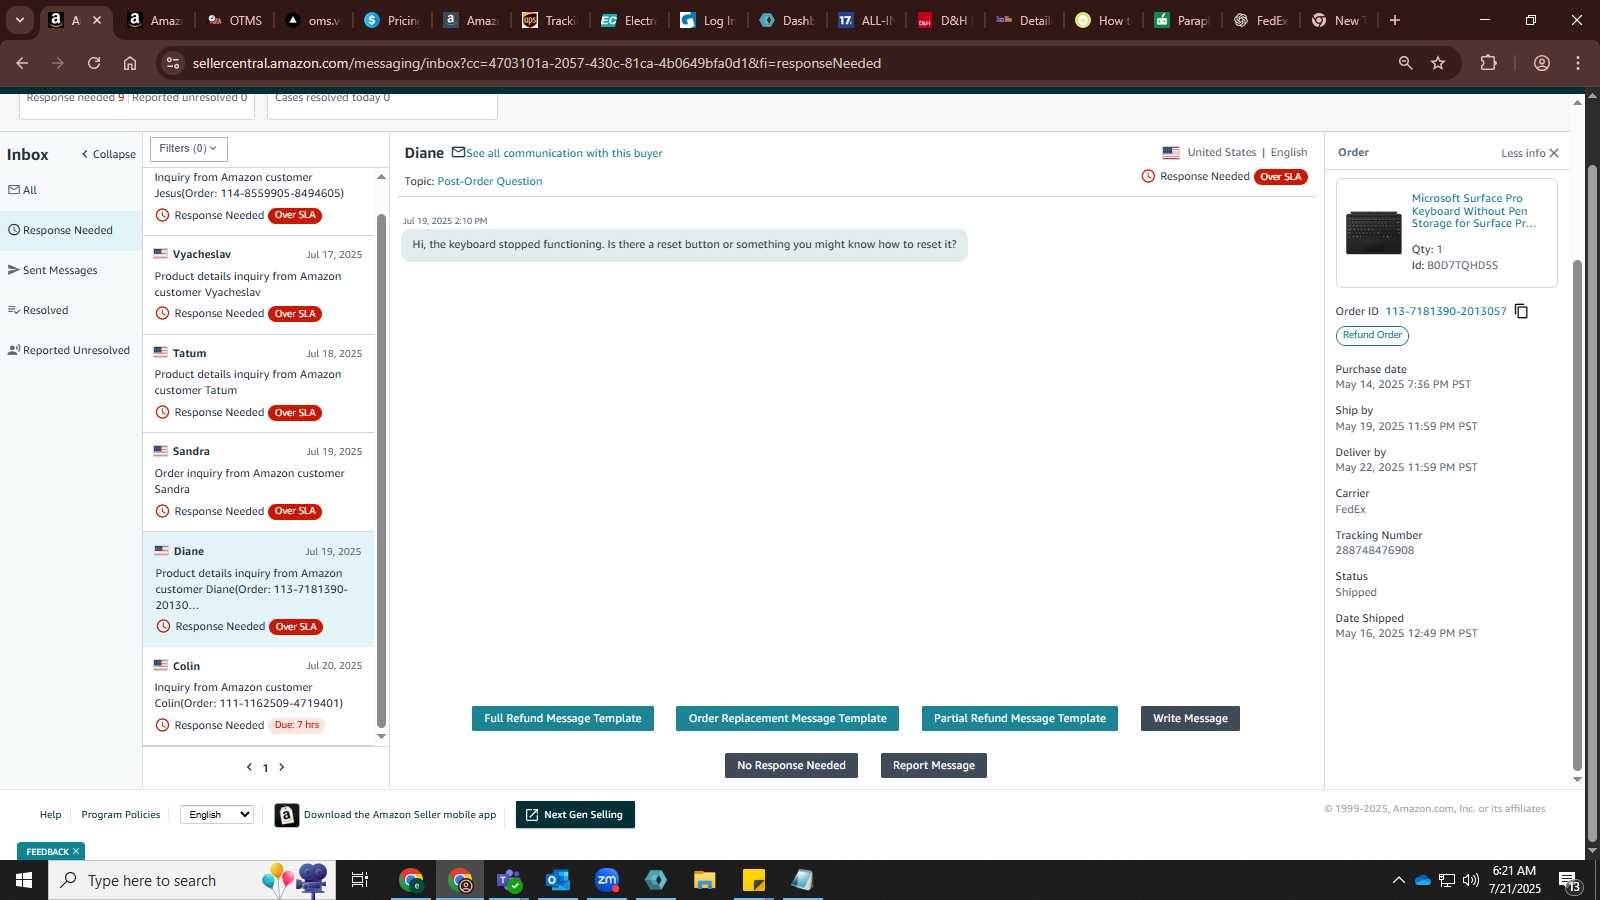Image resolution: width=1600 pixels, height=900 pixels.
Task: See all communication with this buyer
Action: pos(564,153)
